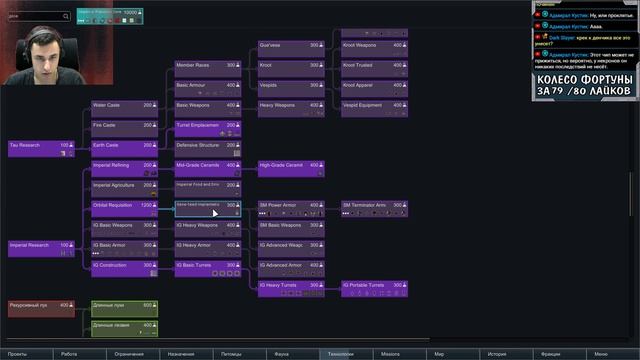Select the Gue'vesa research node

291,49
